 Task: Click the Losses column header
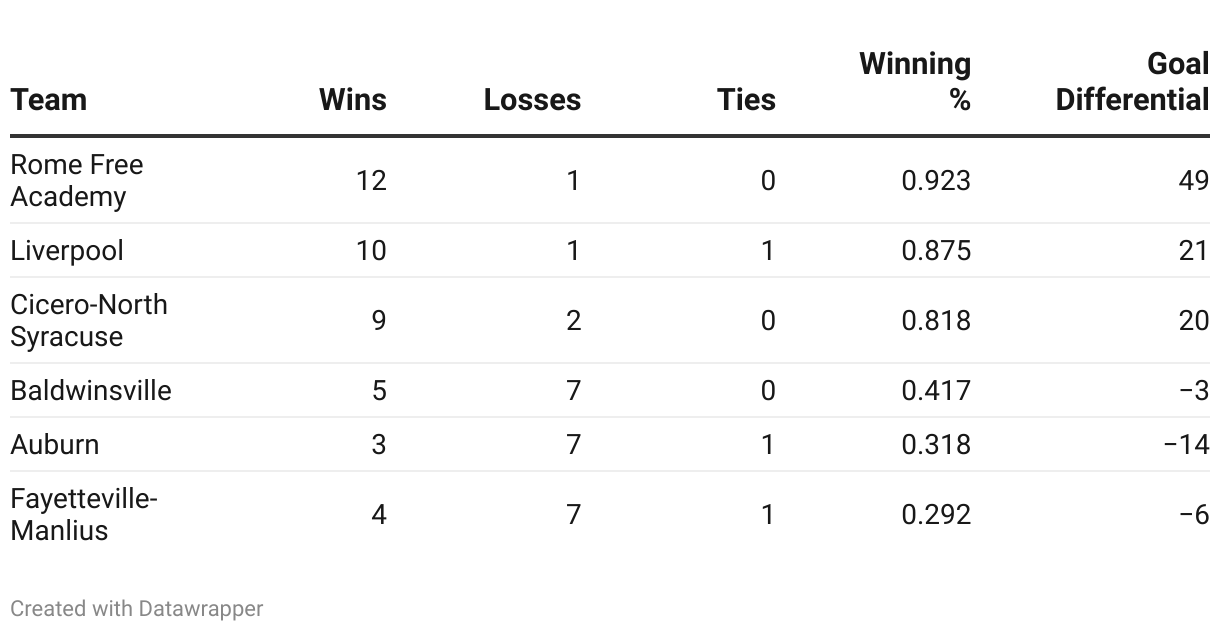532,100
